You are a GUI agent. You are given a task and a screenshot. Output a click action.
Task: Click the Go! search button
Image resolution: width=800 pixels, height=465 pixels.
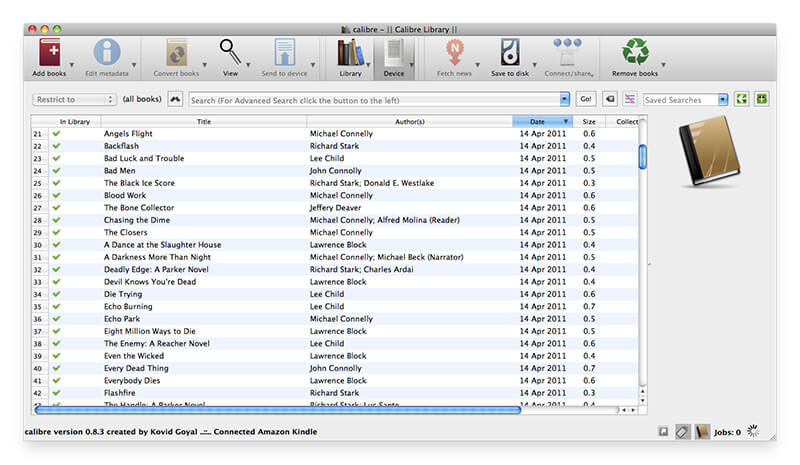tap(586, 99)
